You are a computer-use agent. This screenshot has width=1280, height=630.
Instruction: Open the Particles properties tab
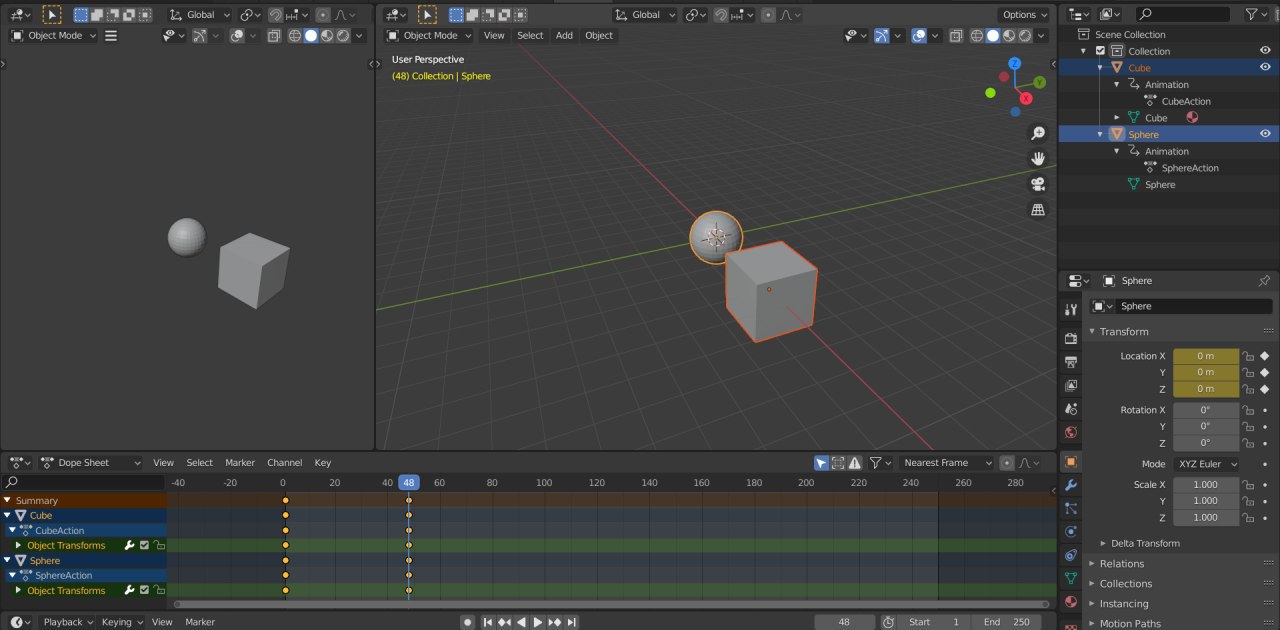click(x=1071, y=508)
